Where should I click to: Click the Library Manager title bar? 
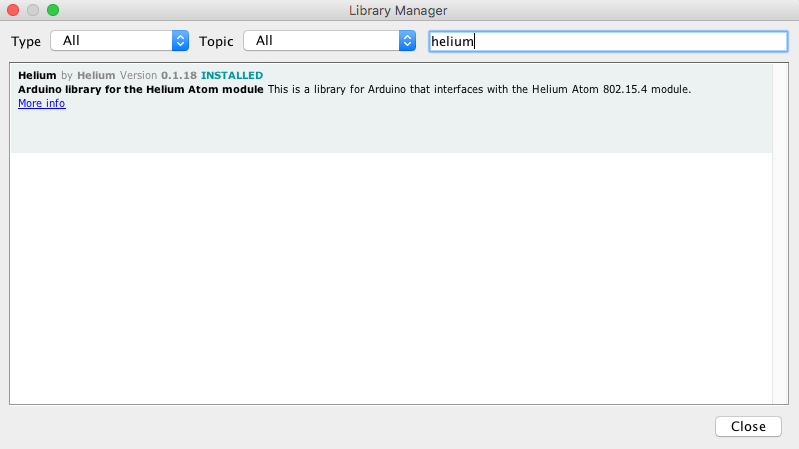coord(399,10)
